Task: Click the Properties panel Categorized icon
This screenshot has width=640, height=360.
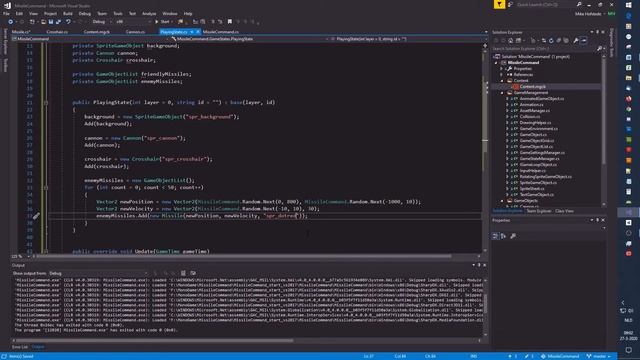Action: click(495, 236)
